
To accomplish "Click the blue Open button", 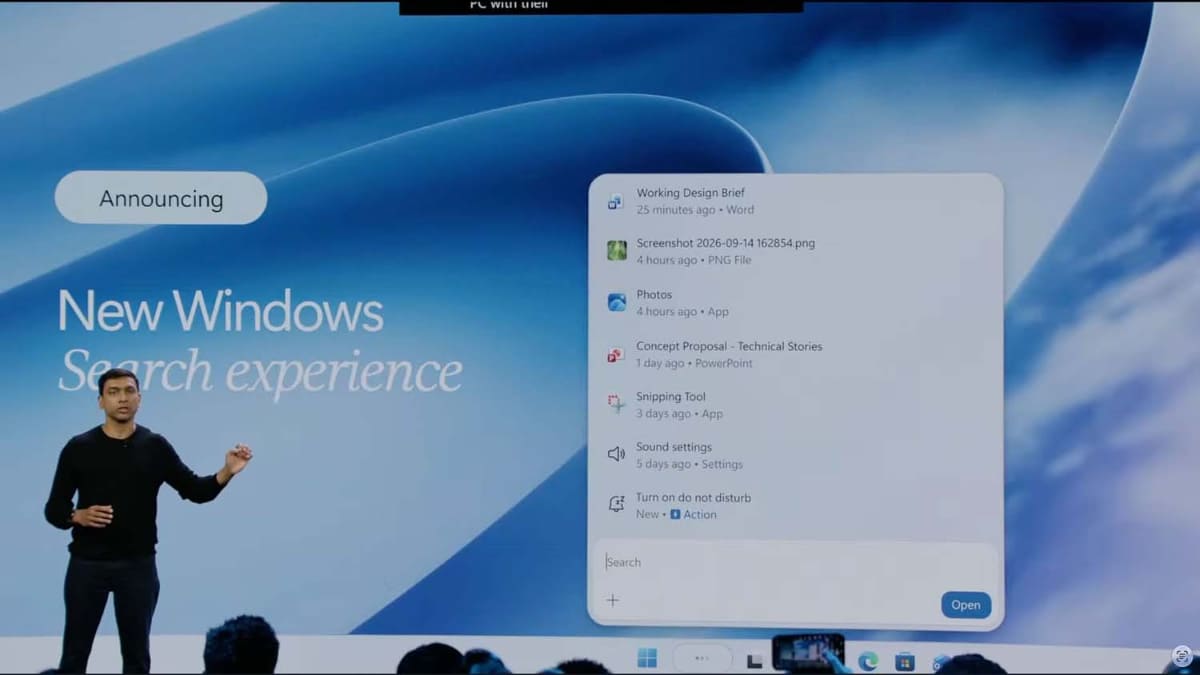I will point(966,605).
